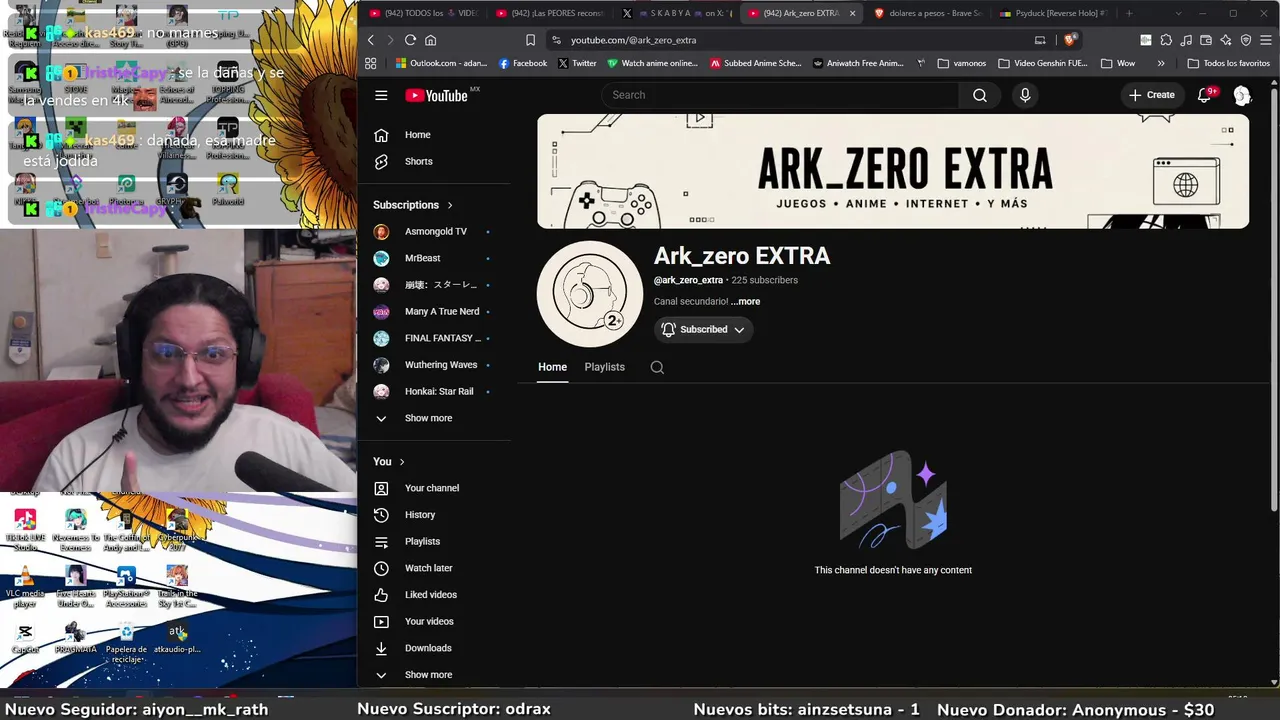Open the YouTube guide hamburger menu
The height and width of the screenshot is (720, 1280).
[x=381, y=95]
